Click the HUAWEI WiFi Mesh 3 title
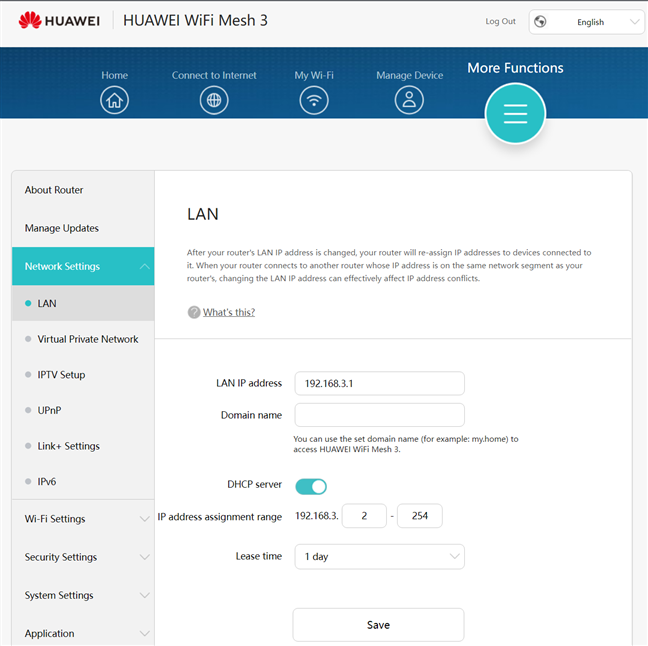The width and height of the screenshot is (648, 646). coord(195,20)
